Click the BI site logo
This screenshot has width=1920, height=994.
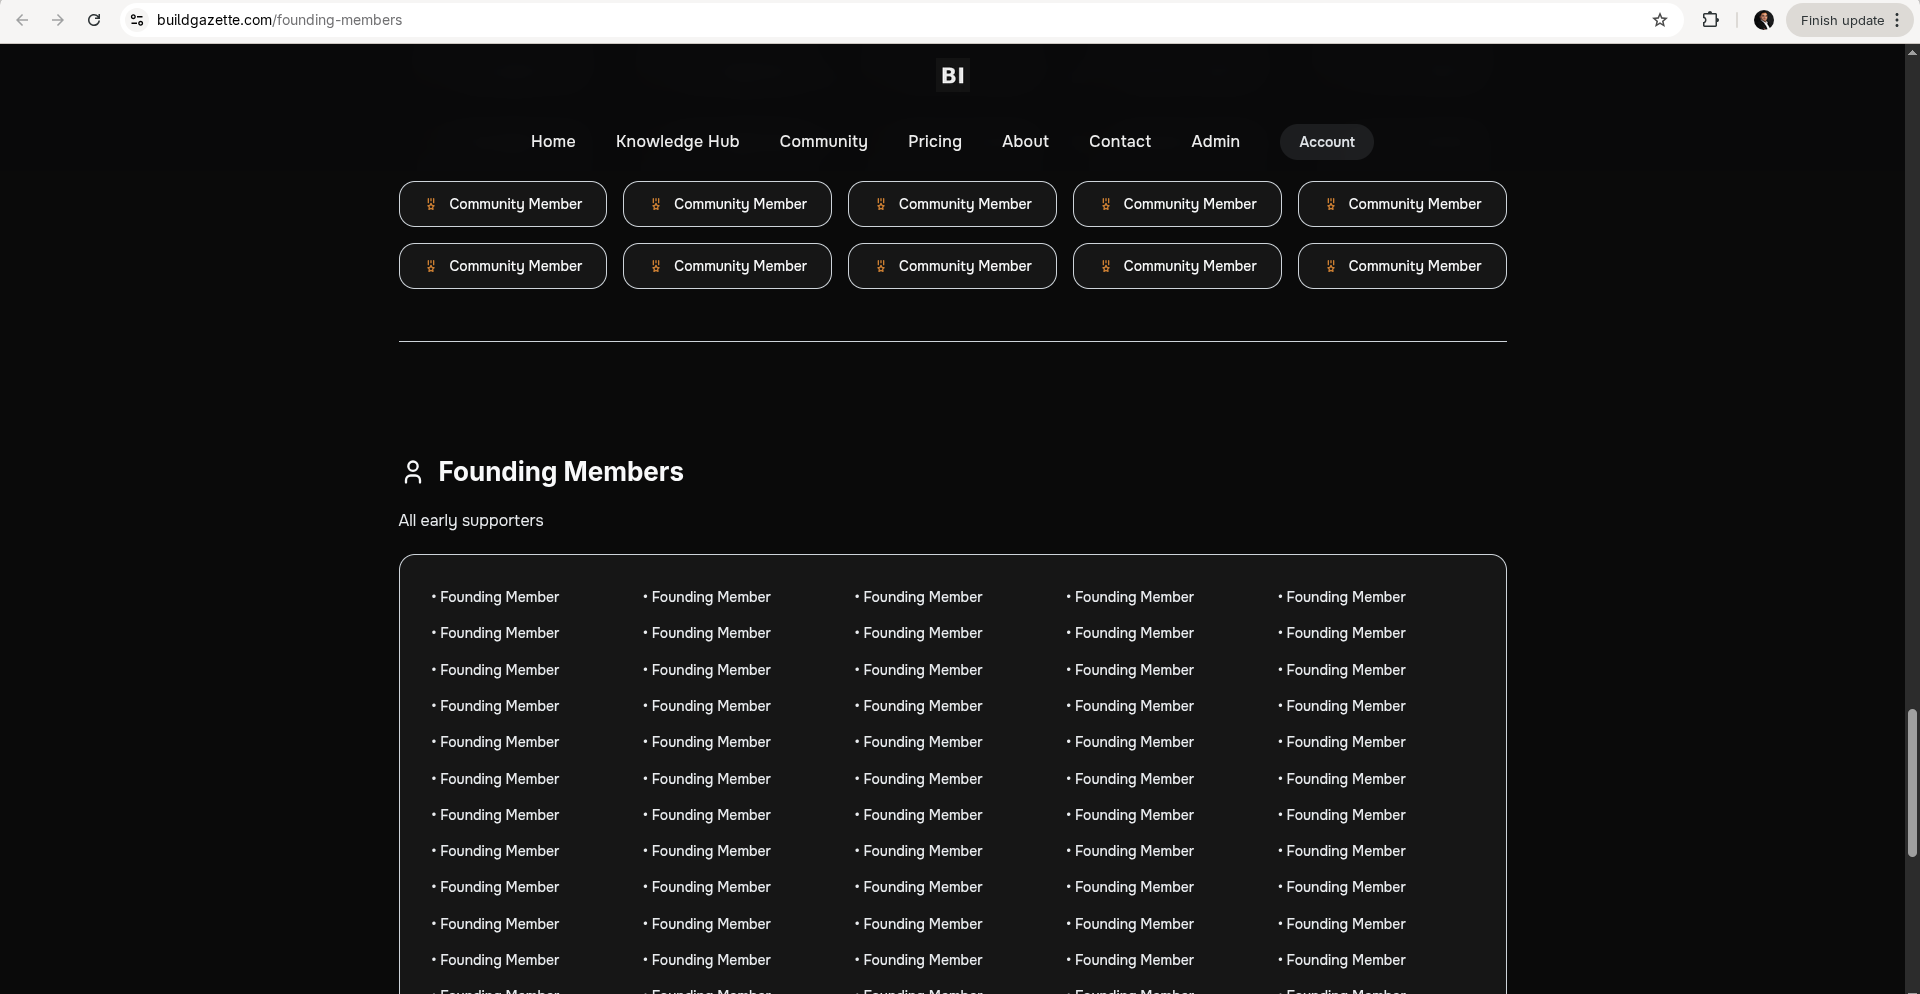pyautogui.click(x=953, y=75)
